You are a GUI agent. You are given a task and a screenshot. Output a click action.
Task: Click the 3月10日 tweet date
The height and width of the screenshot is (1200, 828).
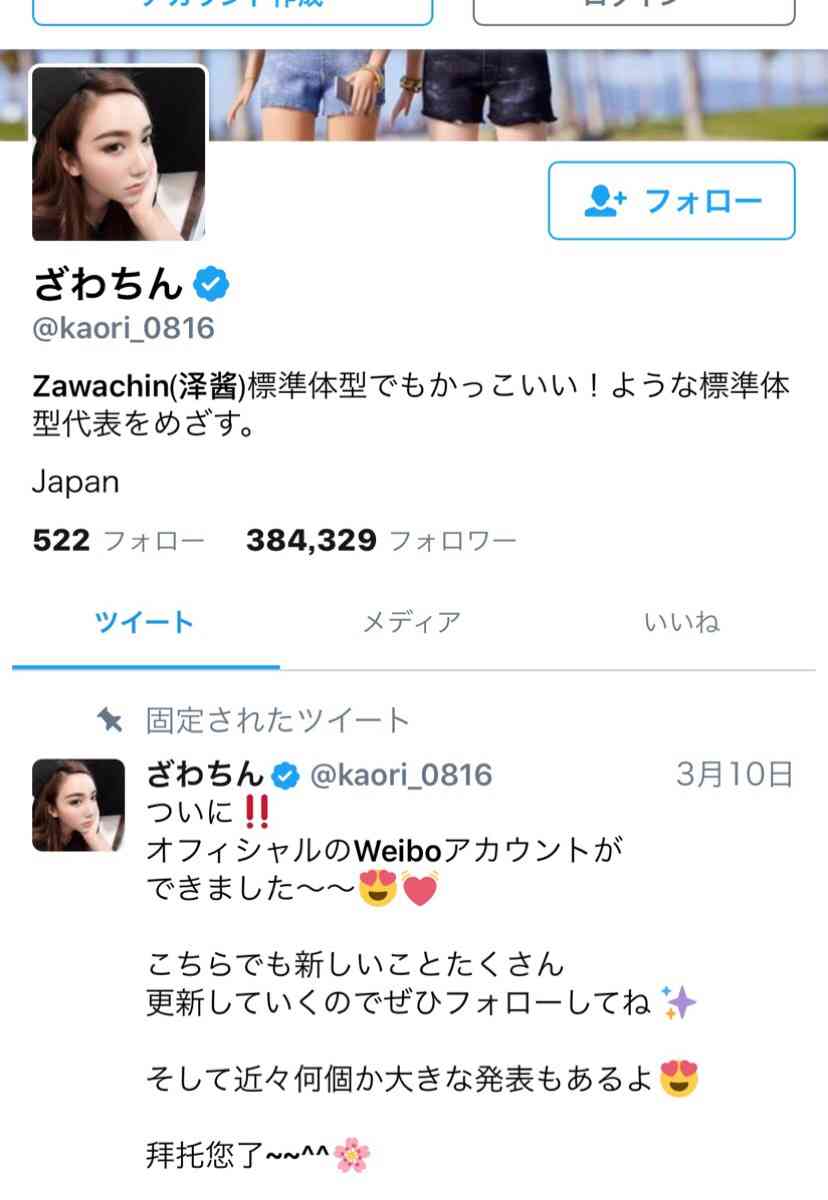click(734, 775)
